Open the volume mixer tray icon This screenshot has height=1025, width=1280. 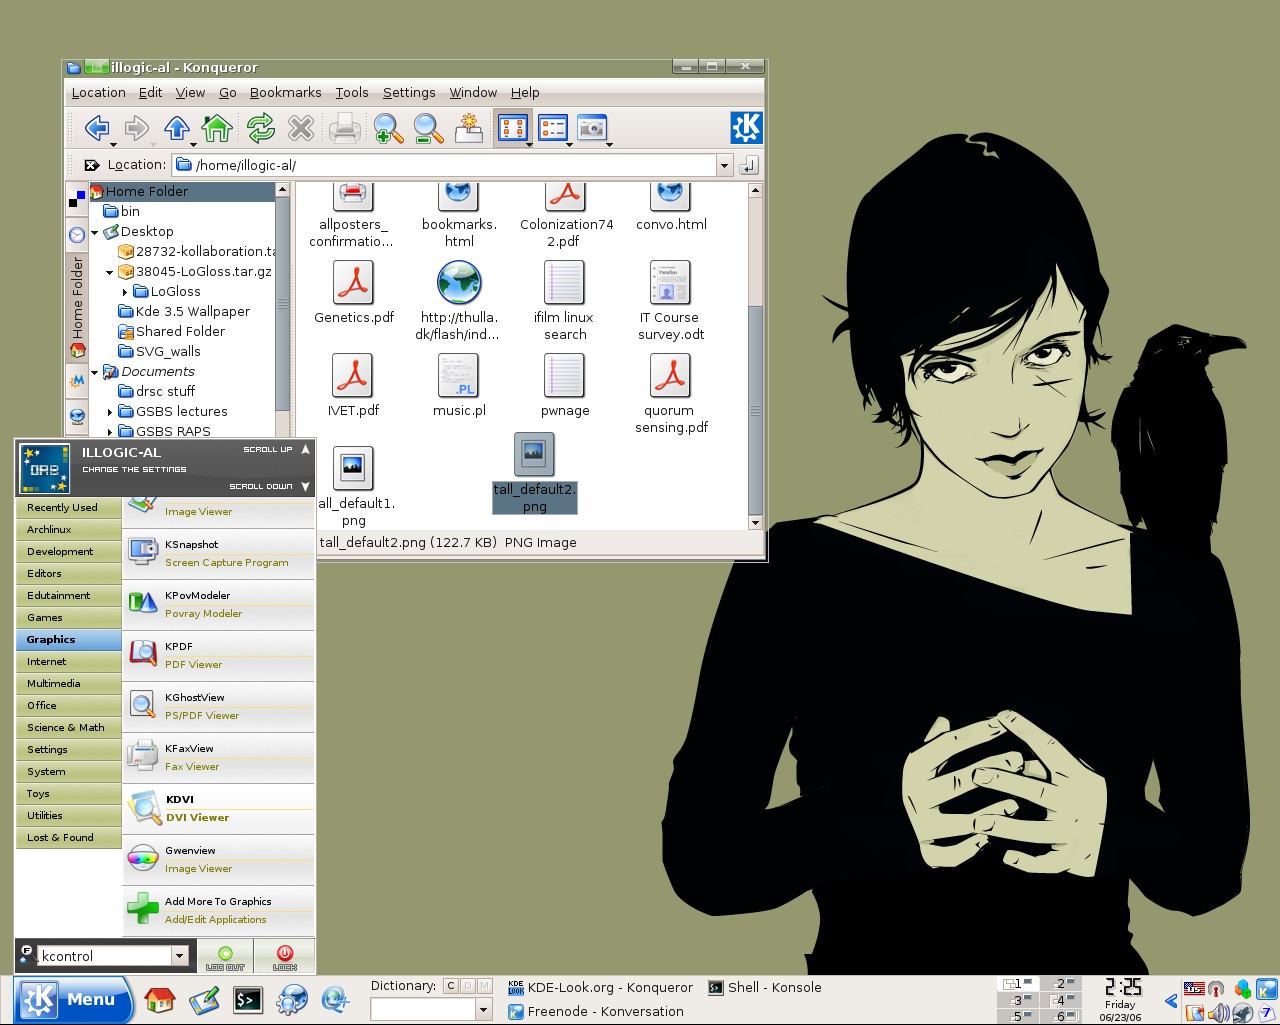[x=1218, y=1013]
